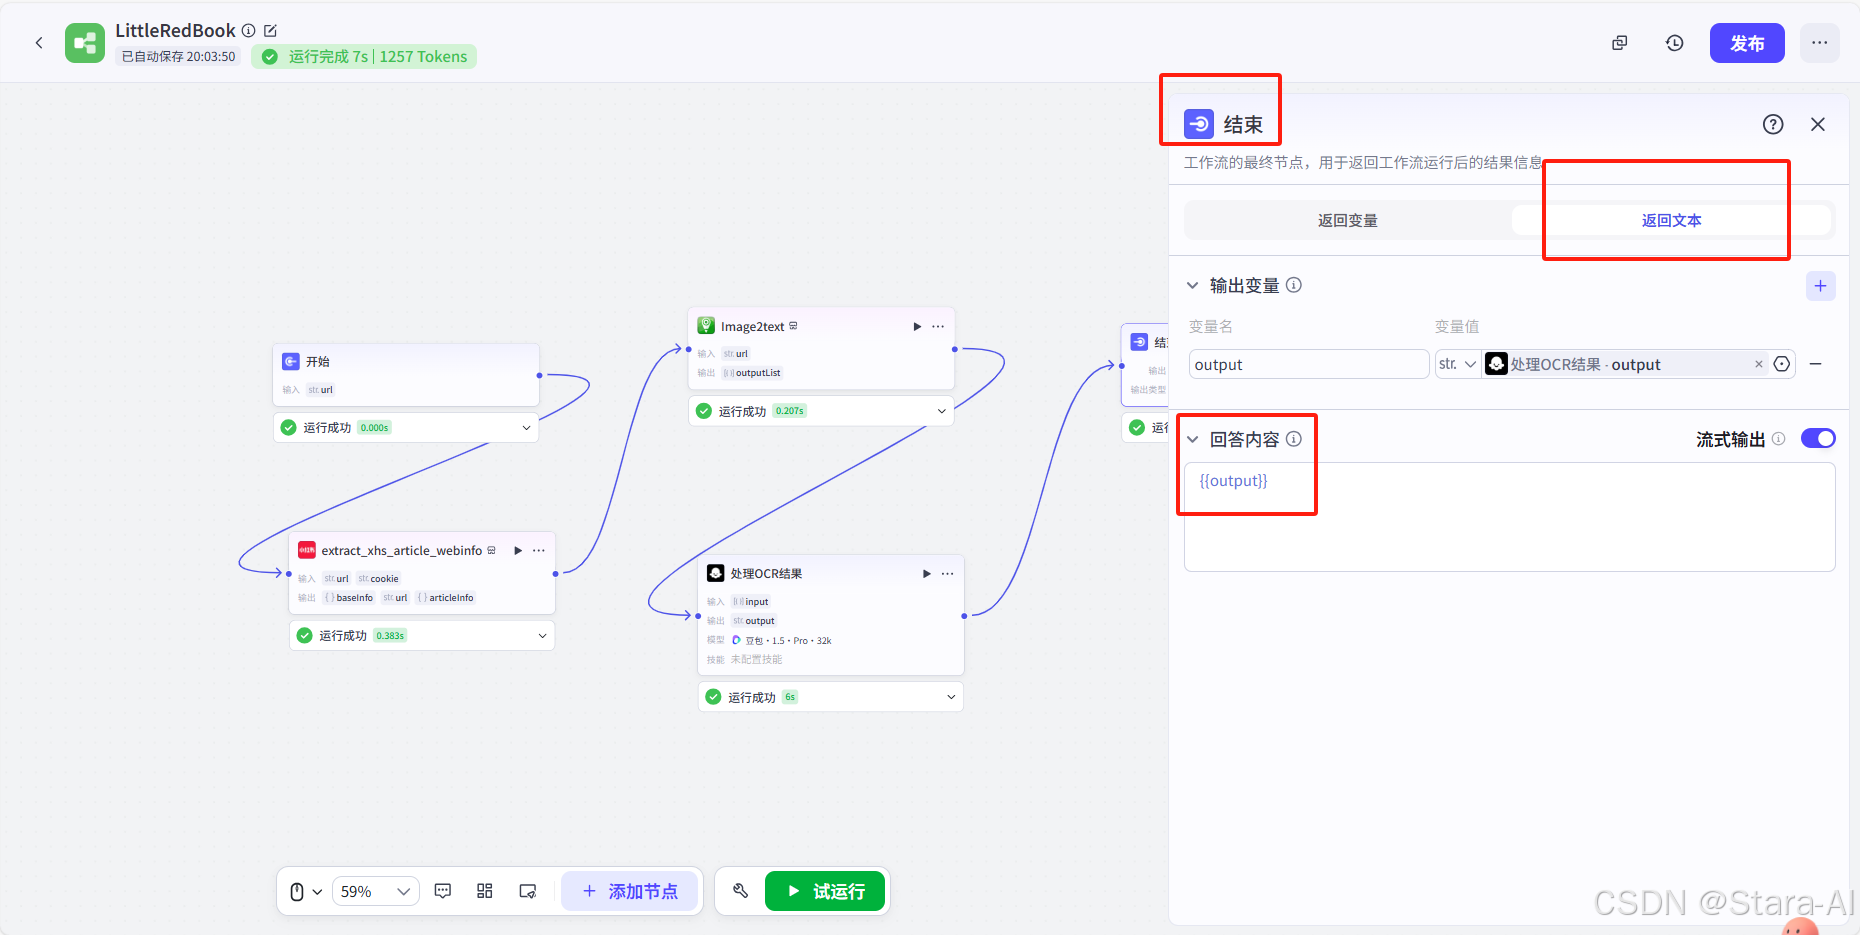
Task: Run the 处理OCR结果 node alone
Action: pyautogui.click(x=927, y=573)
